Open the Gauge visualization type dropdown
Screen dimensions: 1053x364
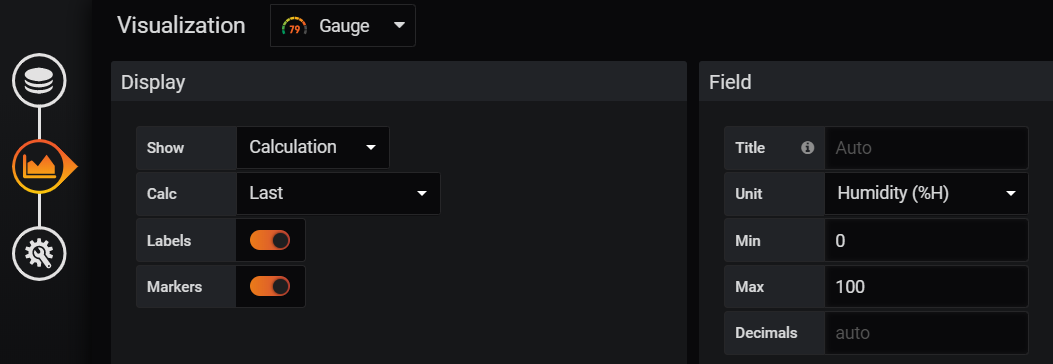342,26
